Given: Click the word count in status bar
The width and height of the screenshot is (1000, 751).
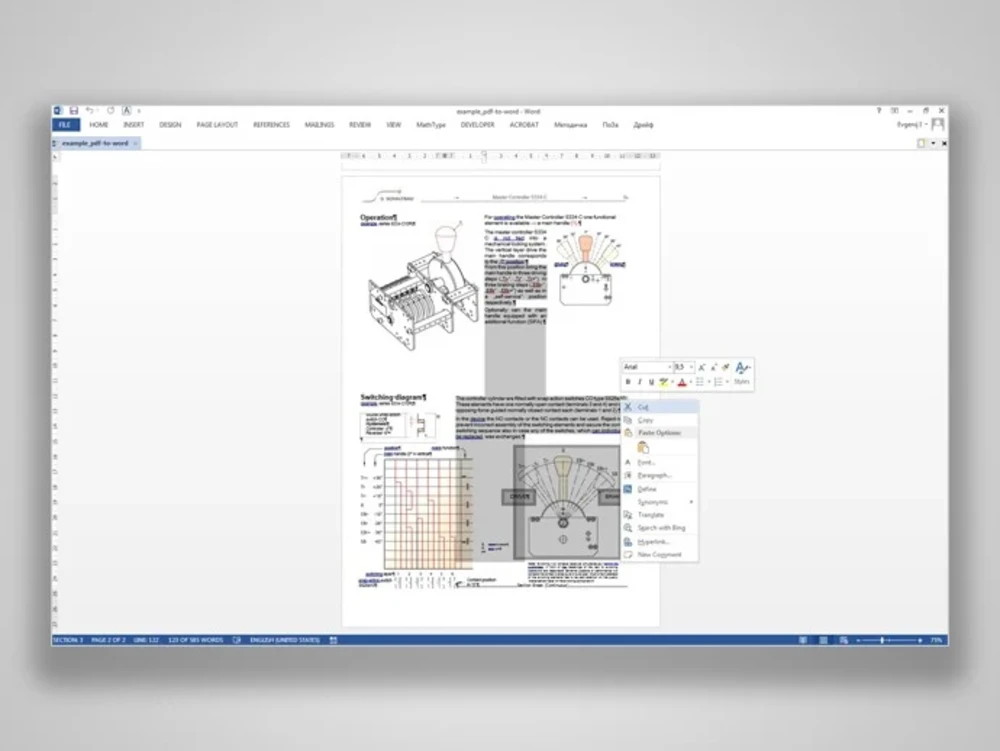Looking at the screenshot, I should [195, 640].
